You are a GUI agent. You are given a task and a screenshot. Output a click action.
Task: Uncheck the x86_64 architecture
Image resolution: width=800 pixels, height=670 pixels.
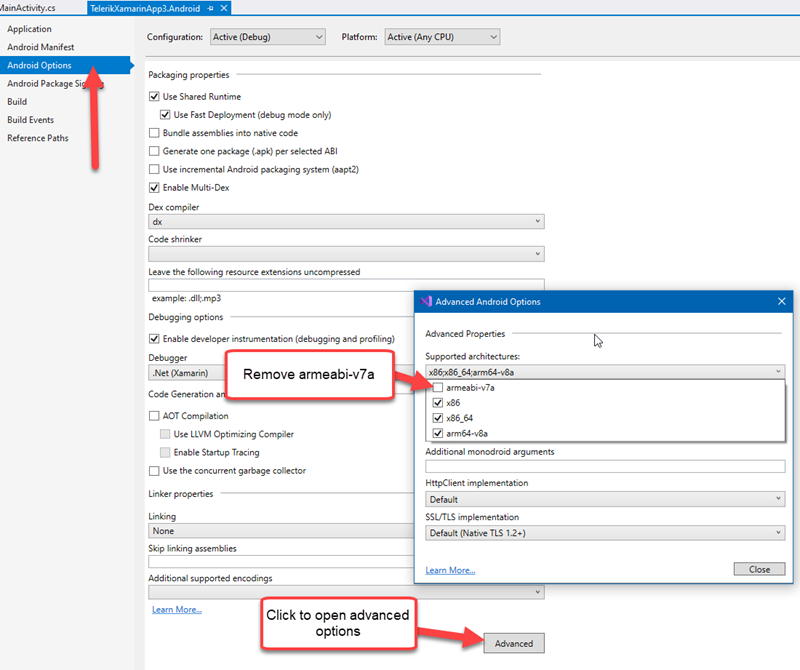click(x=438, y=418)
